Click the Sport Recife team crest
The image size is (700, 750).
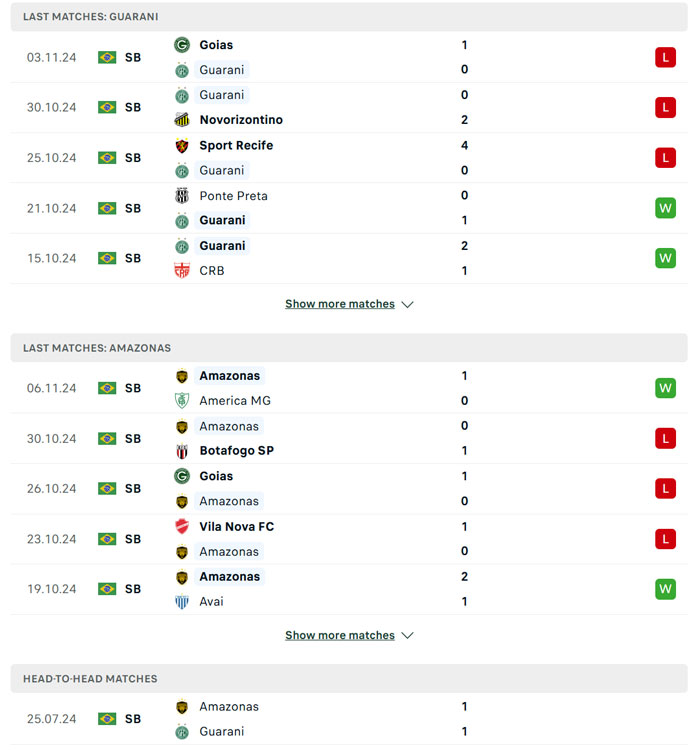point(182,145)
